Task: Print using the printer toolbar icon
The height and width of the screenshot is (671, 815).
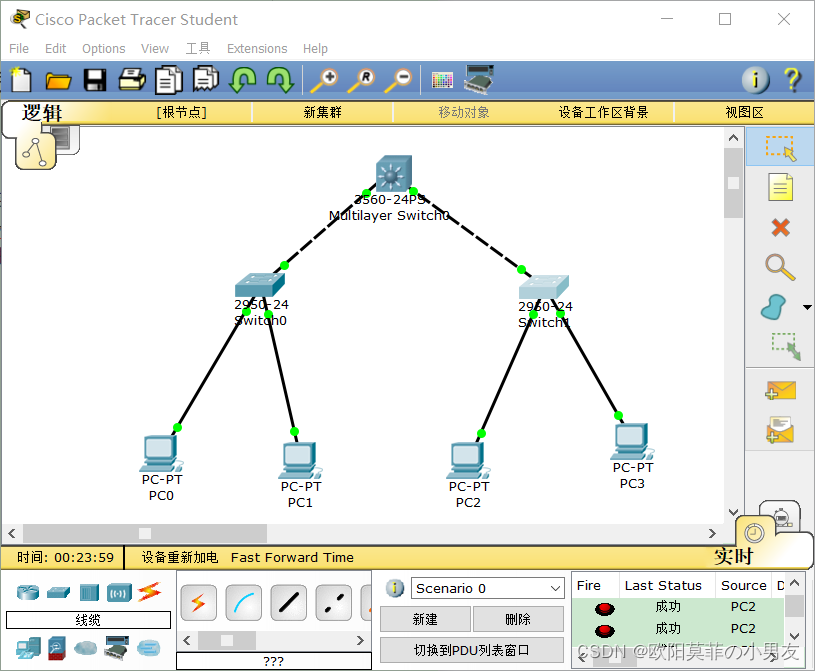Action: [x=132, y=80]
